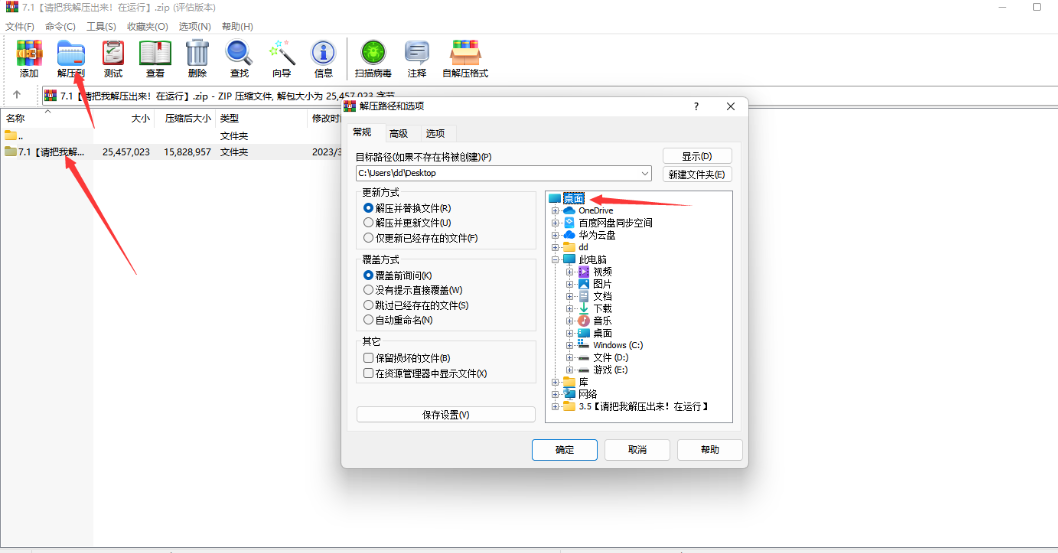Open the 帮助(H) menu
This screenshot has width=1058, height=553.
pyautogui.click(x=238, y=26)
